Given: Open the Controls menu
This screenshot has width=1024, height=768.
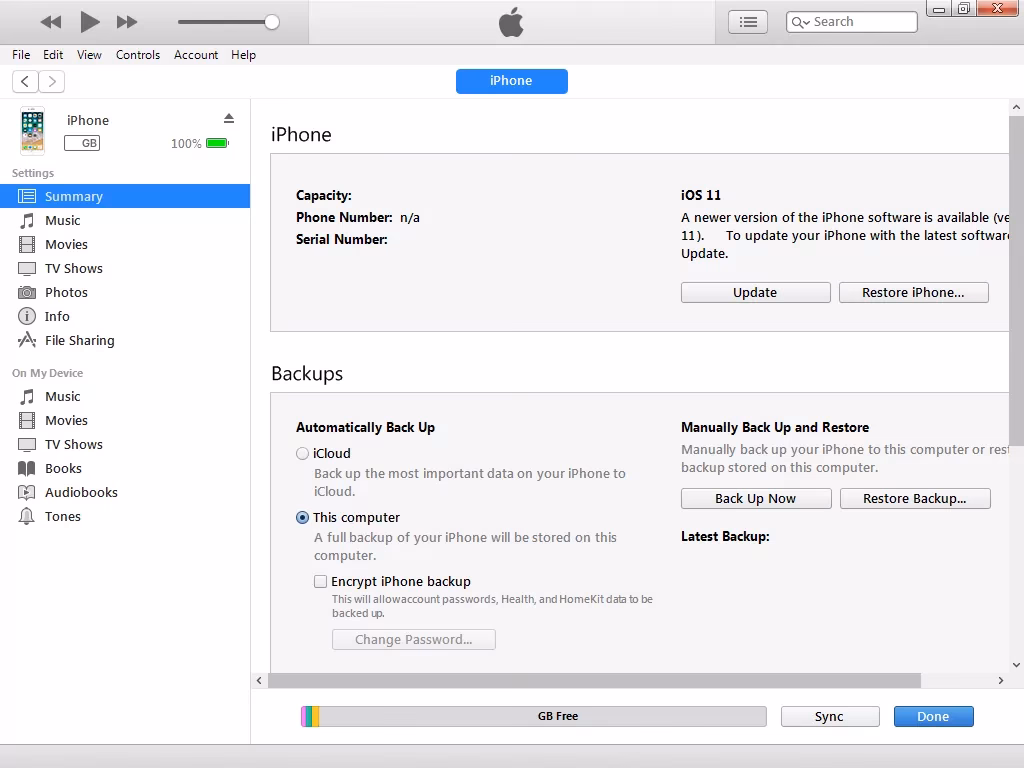Looking at the screenshot, I should click(138, 55).
